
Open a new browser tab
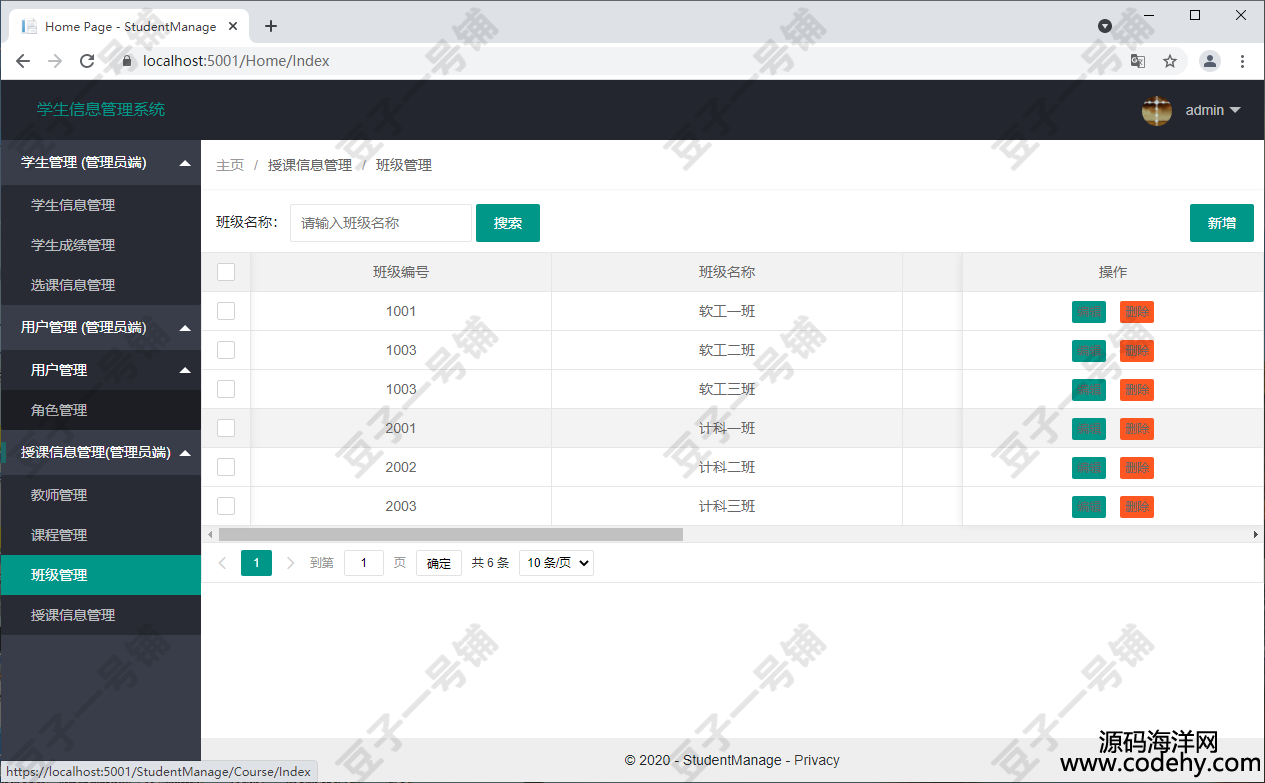click(x=271, y=26)
